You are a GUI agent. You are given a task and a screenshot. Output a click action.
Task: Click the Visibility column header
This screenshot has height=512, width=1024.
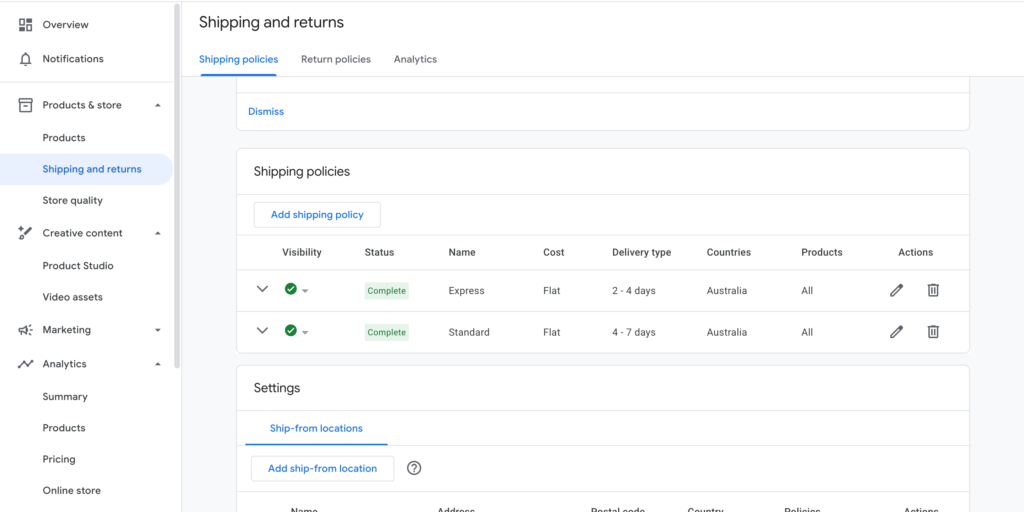click(302, 252)
